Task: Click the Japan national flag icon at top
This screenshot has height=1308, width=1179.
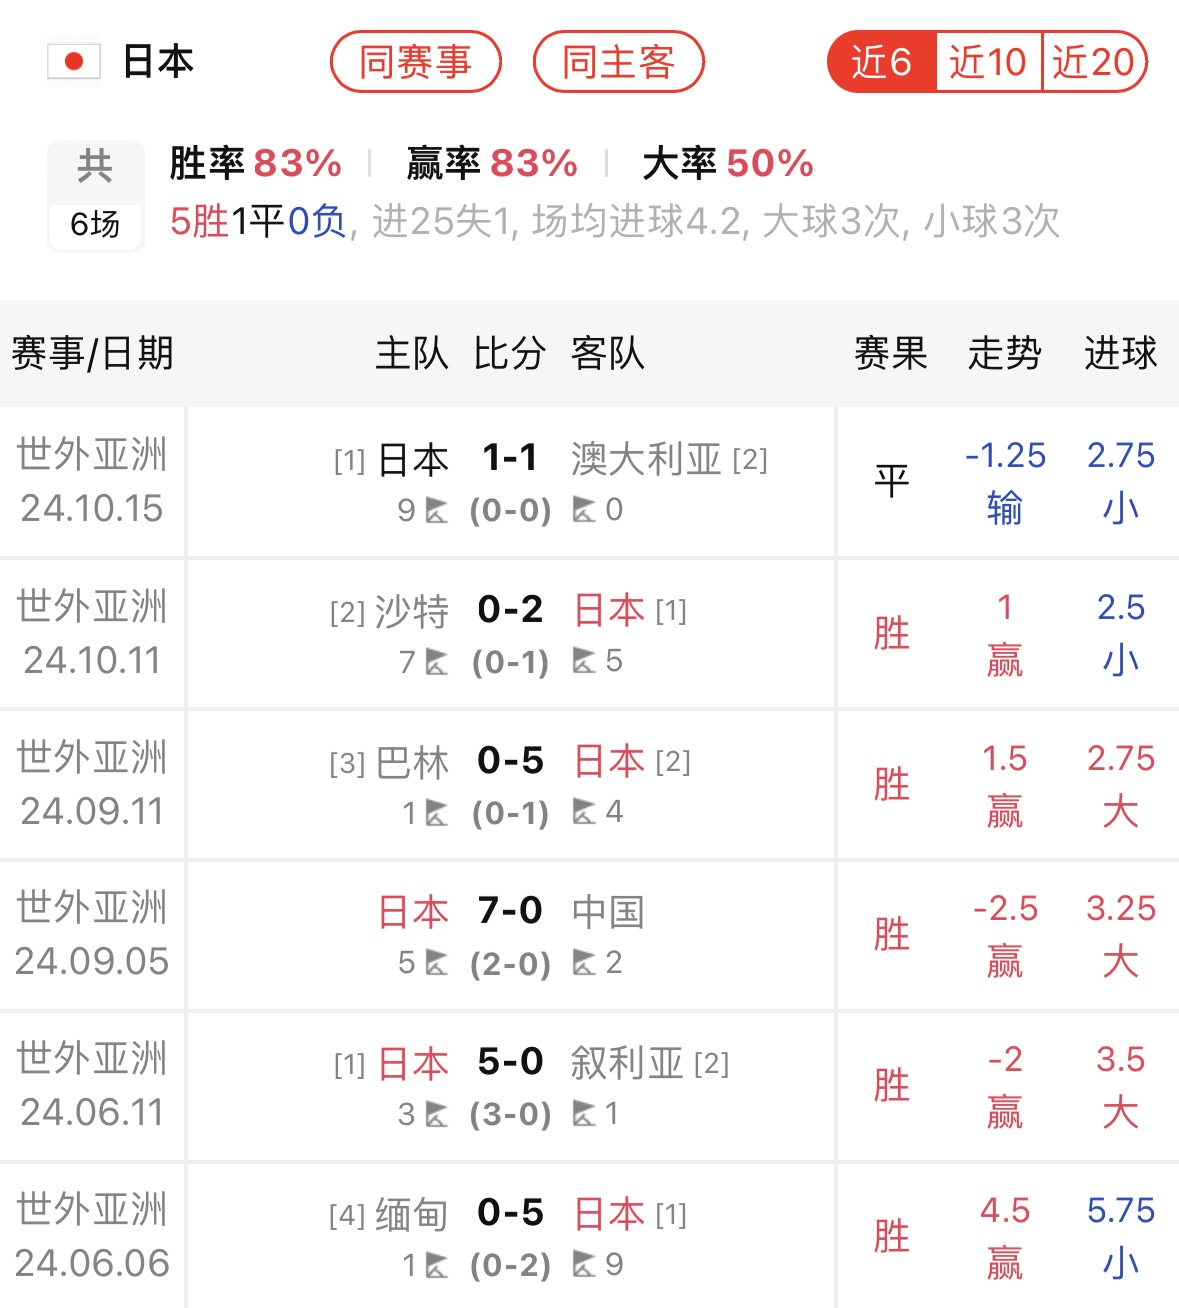Action: pos(74,61)
